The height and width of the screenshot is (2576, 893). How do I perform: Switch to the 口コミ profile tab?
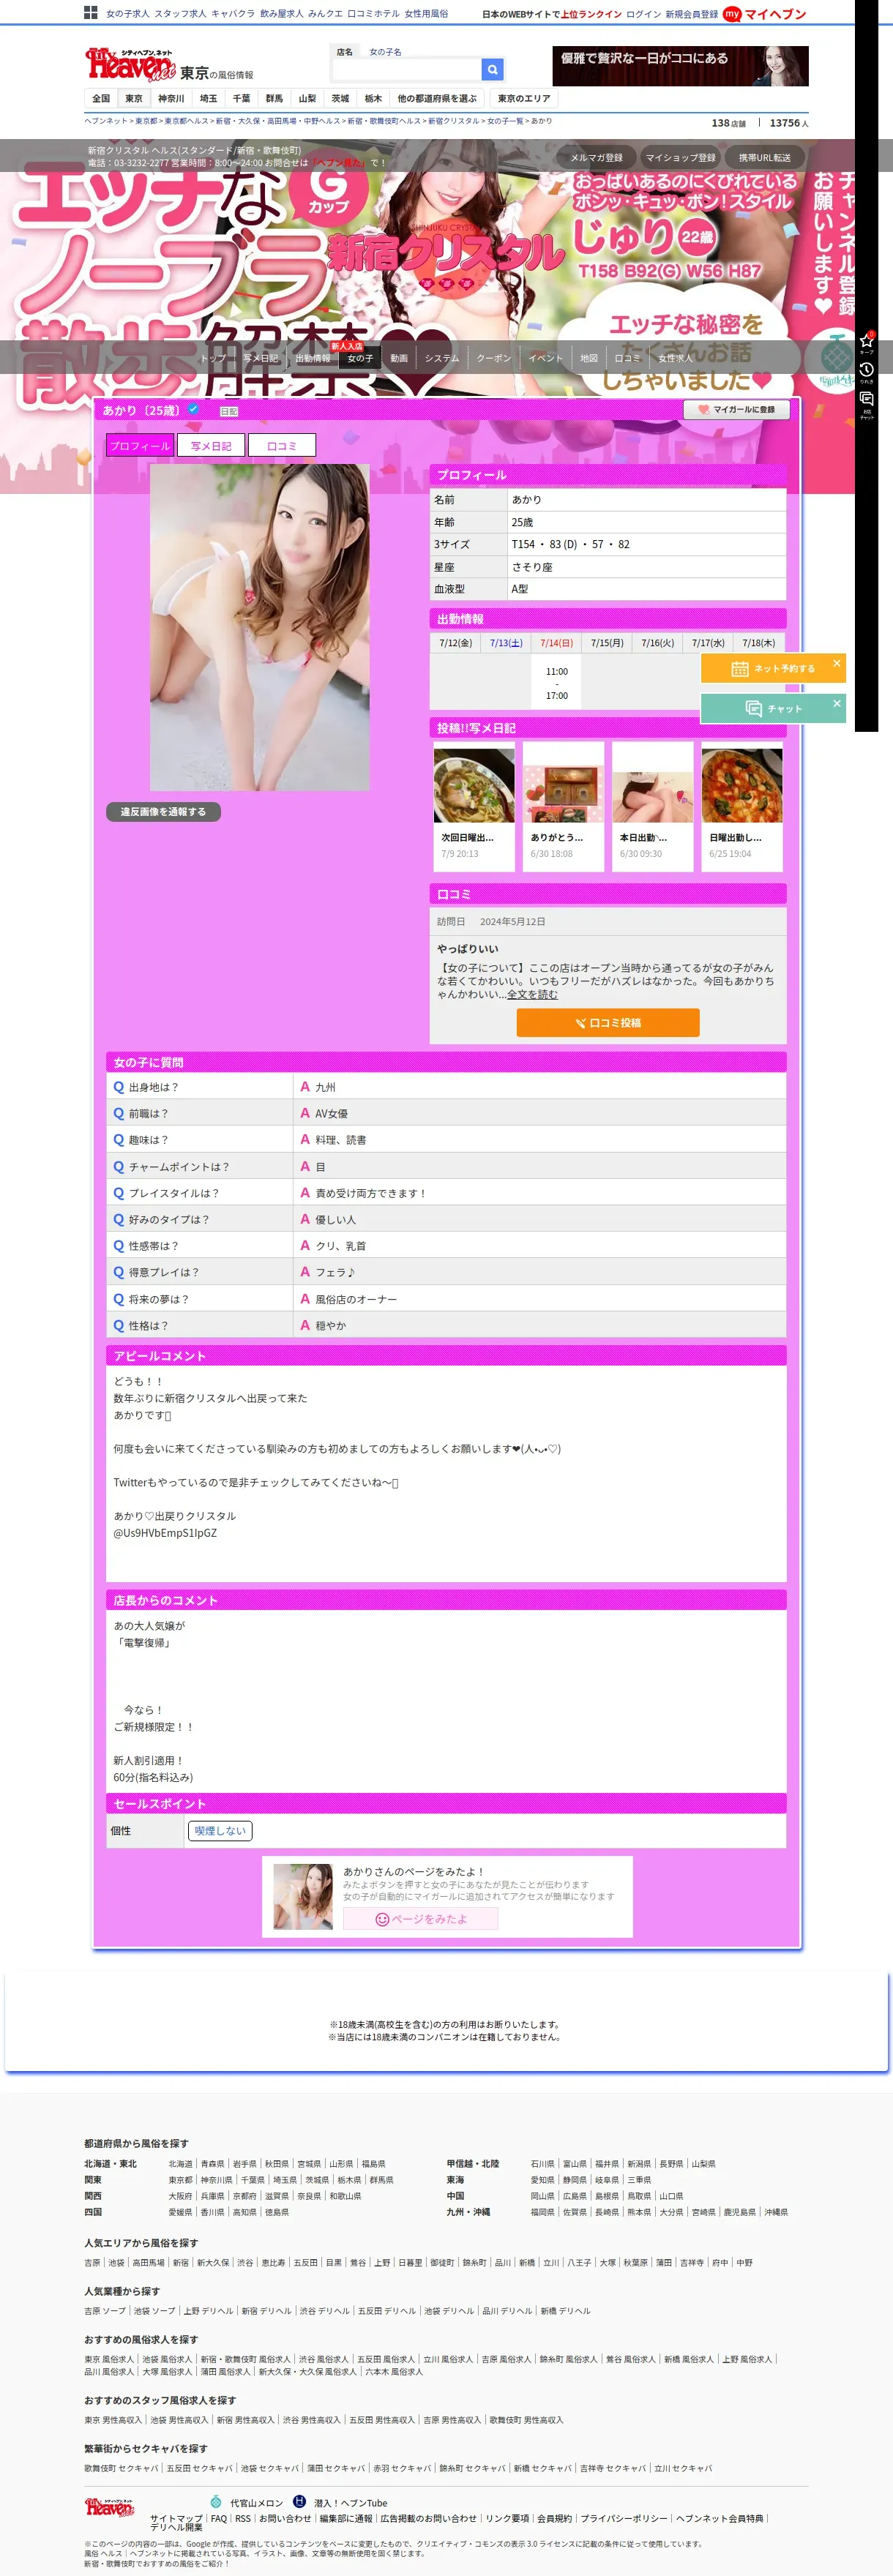pyautogui.click(x=282, y=446)
